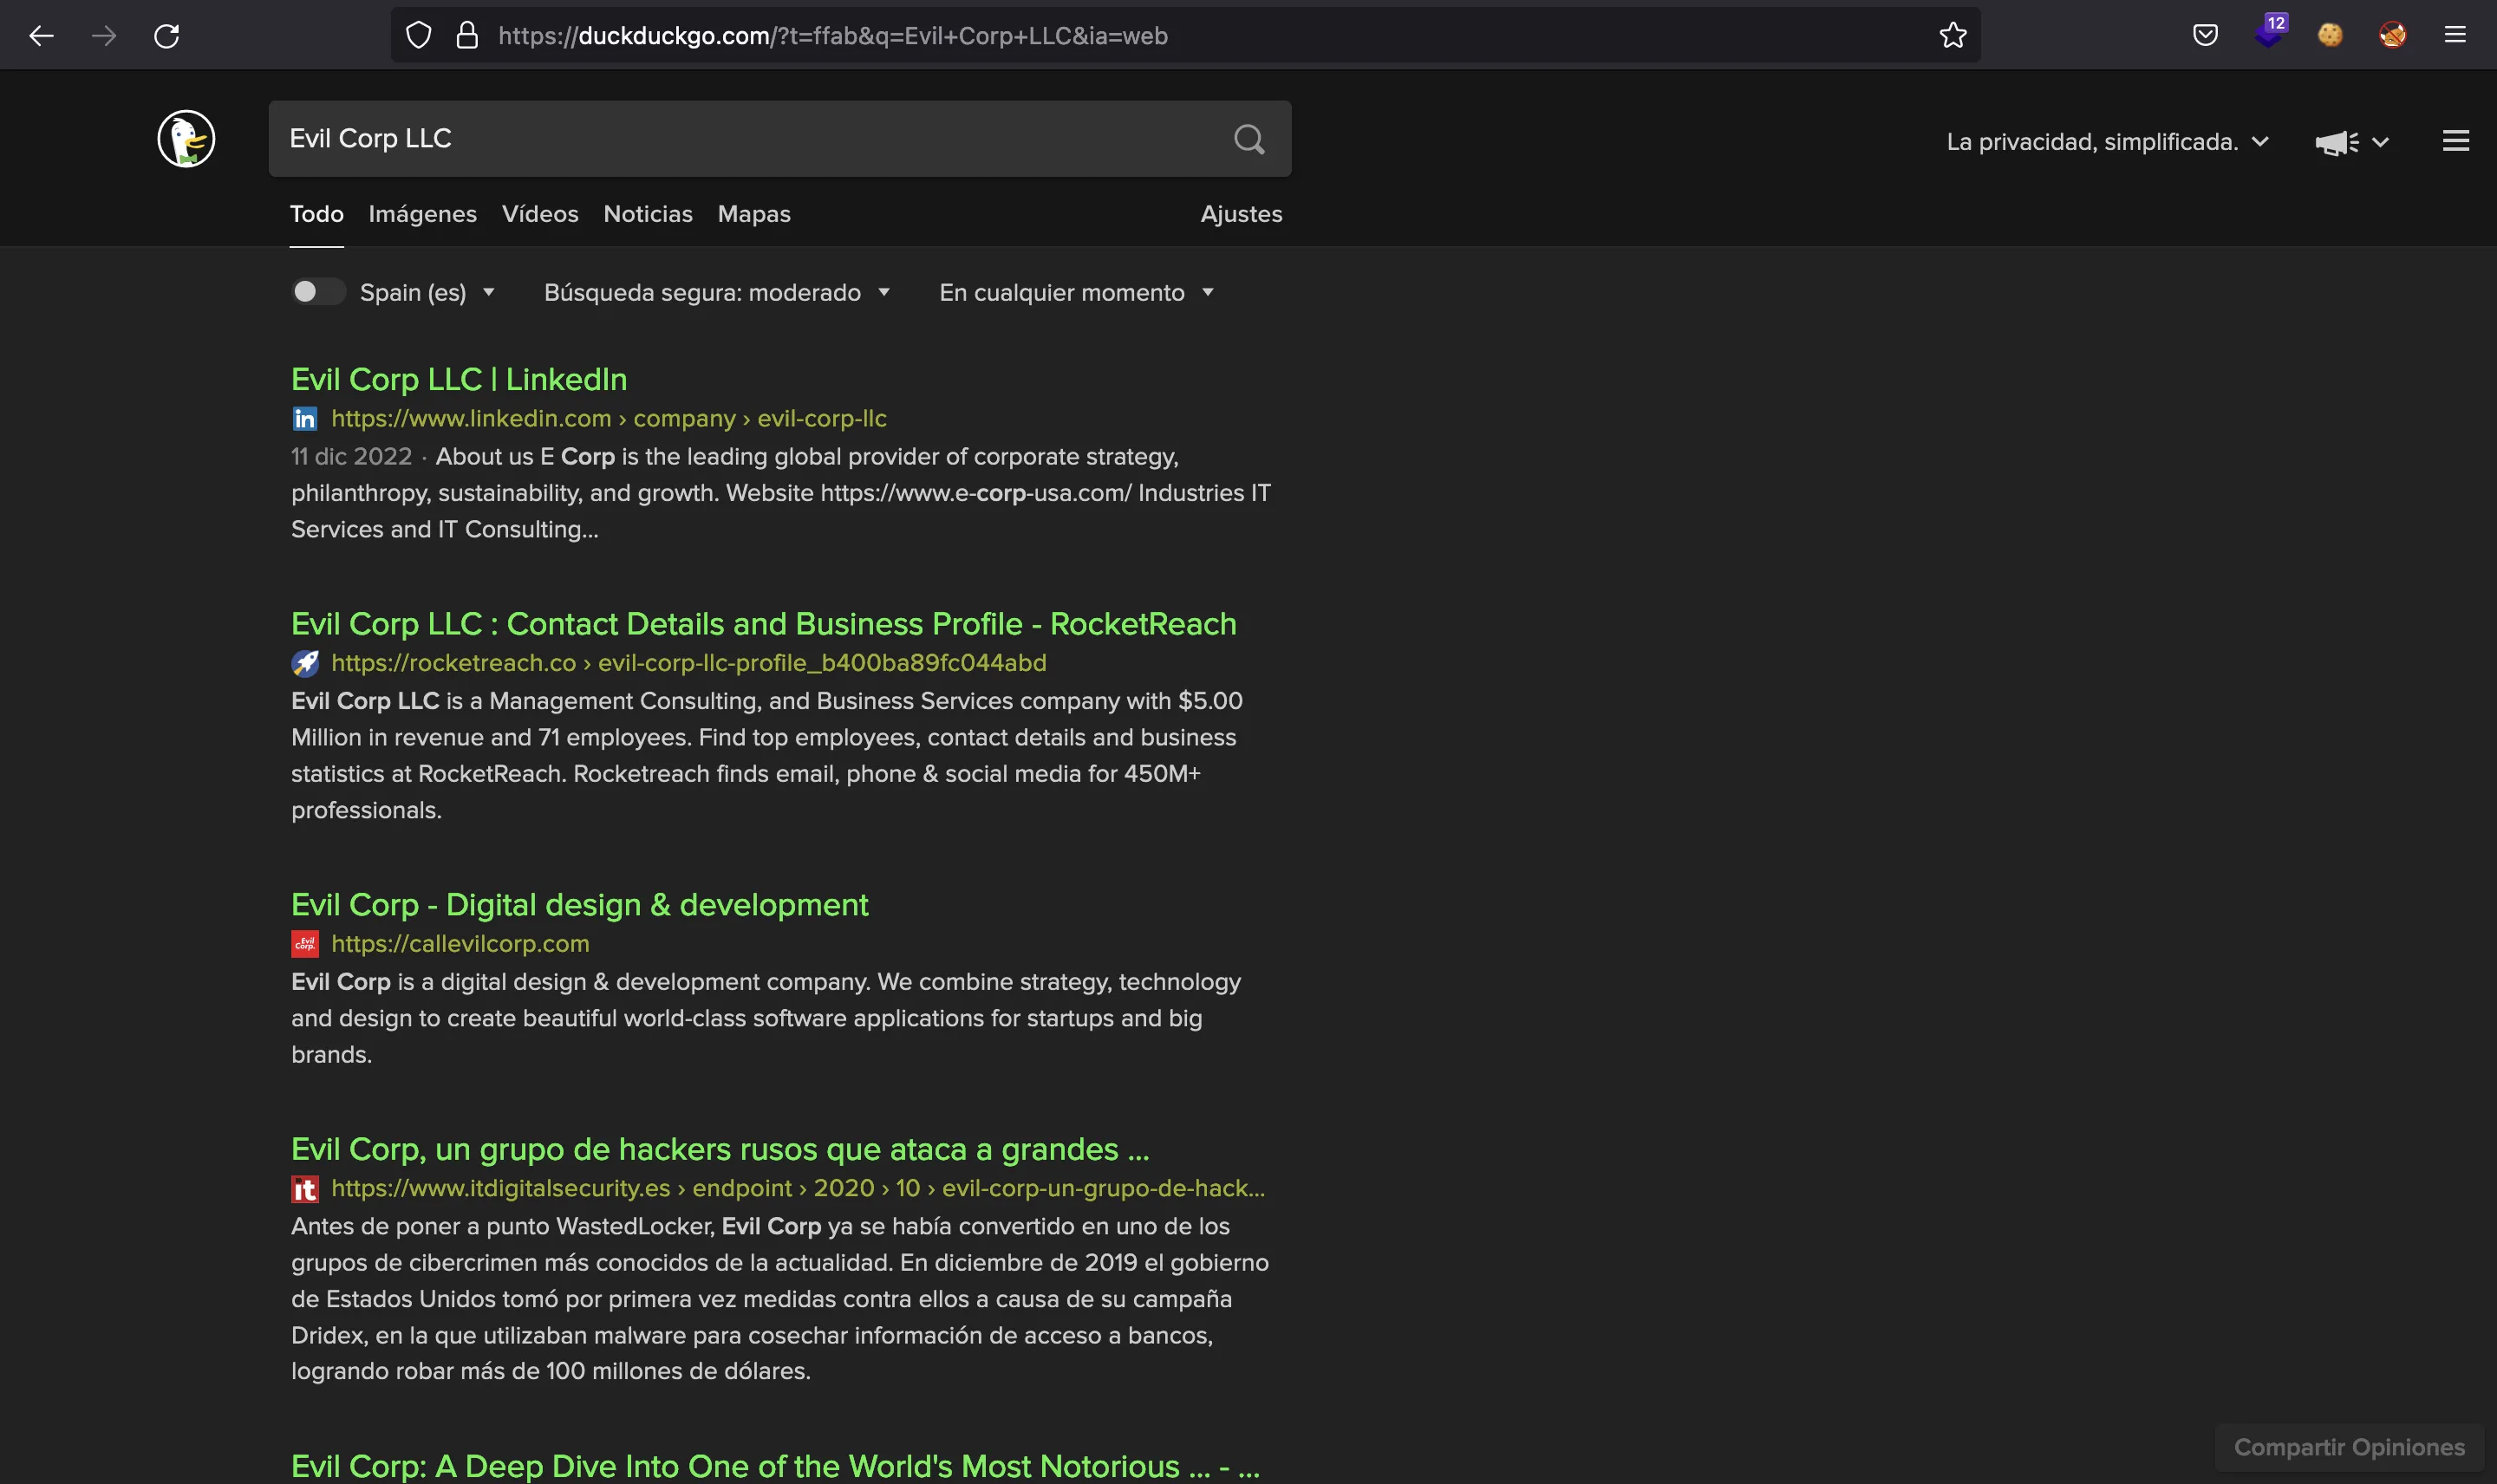The width and height of the screenshot is (2497, 1484).
Task: Click the "About us E Corp is the leading" snippet
Action: [781, 493]
